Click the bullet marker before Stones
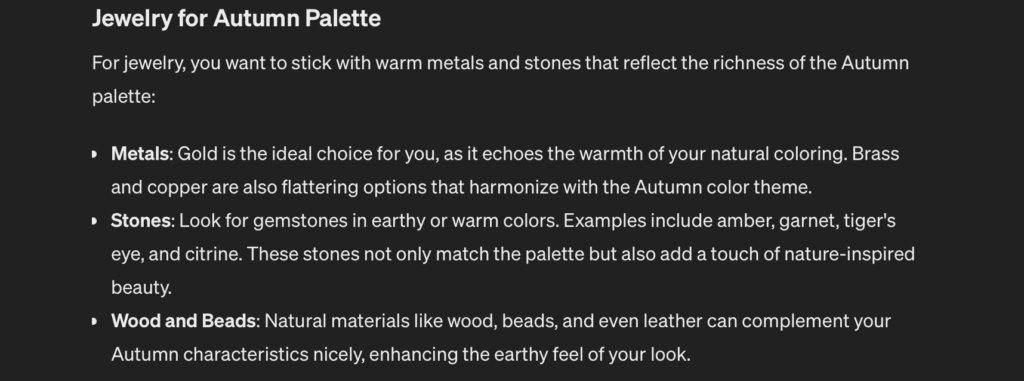 point(95,221)
